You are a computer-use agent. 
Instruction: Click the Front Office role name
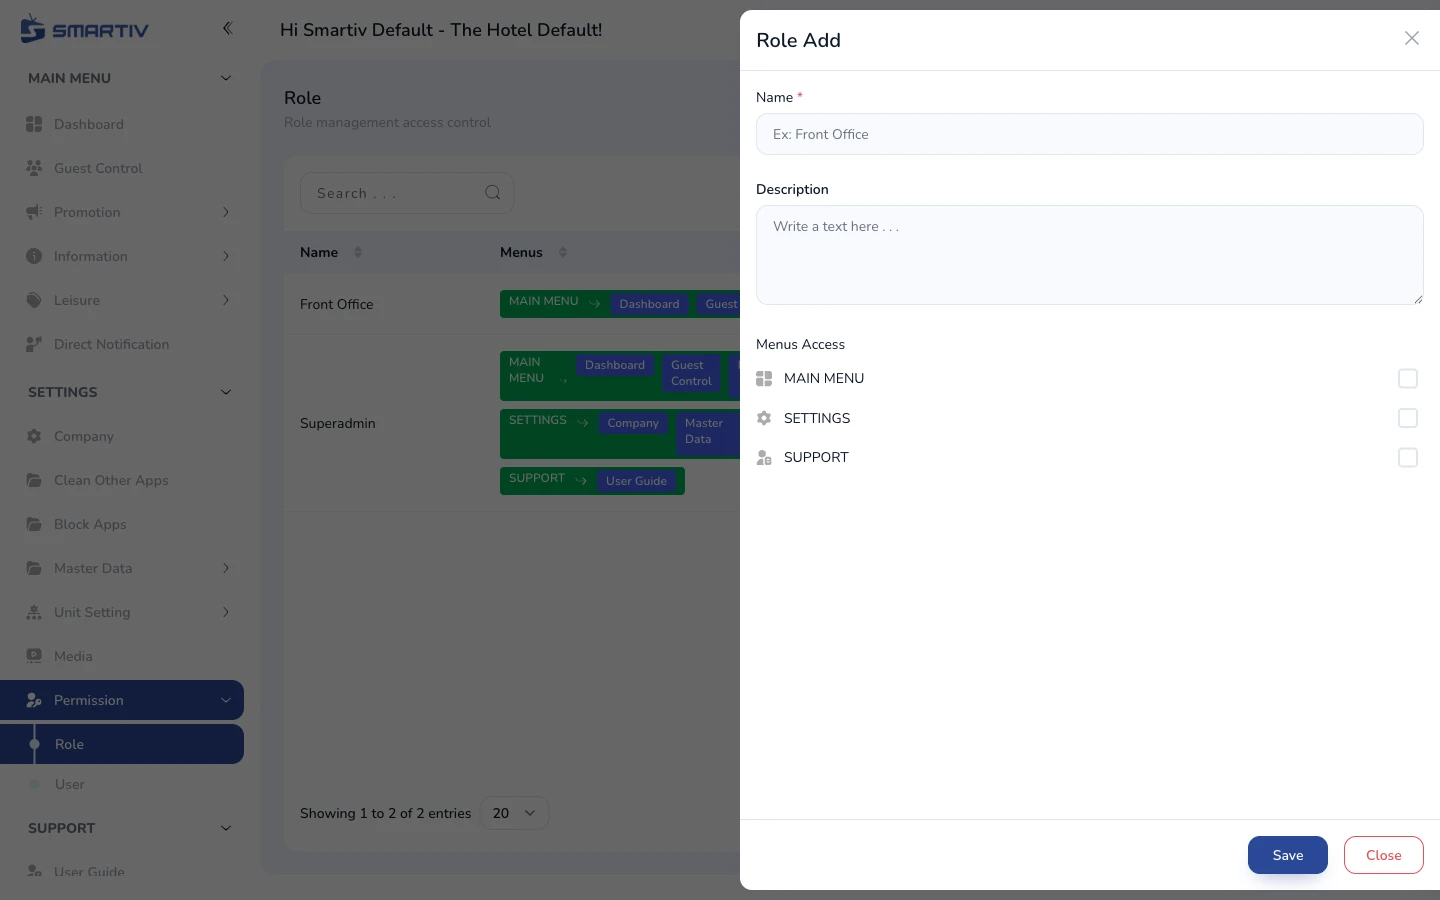(x=337, y=304)
